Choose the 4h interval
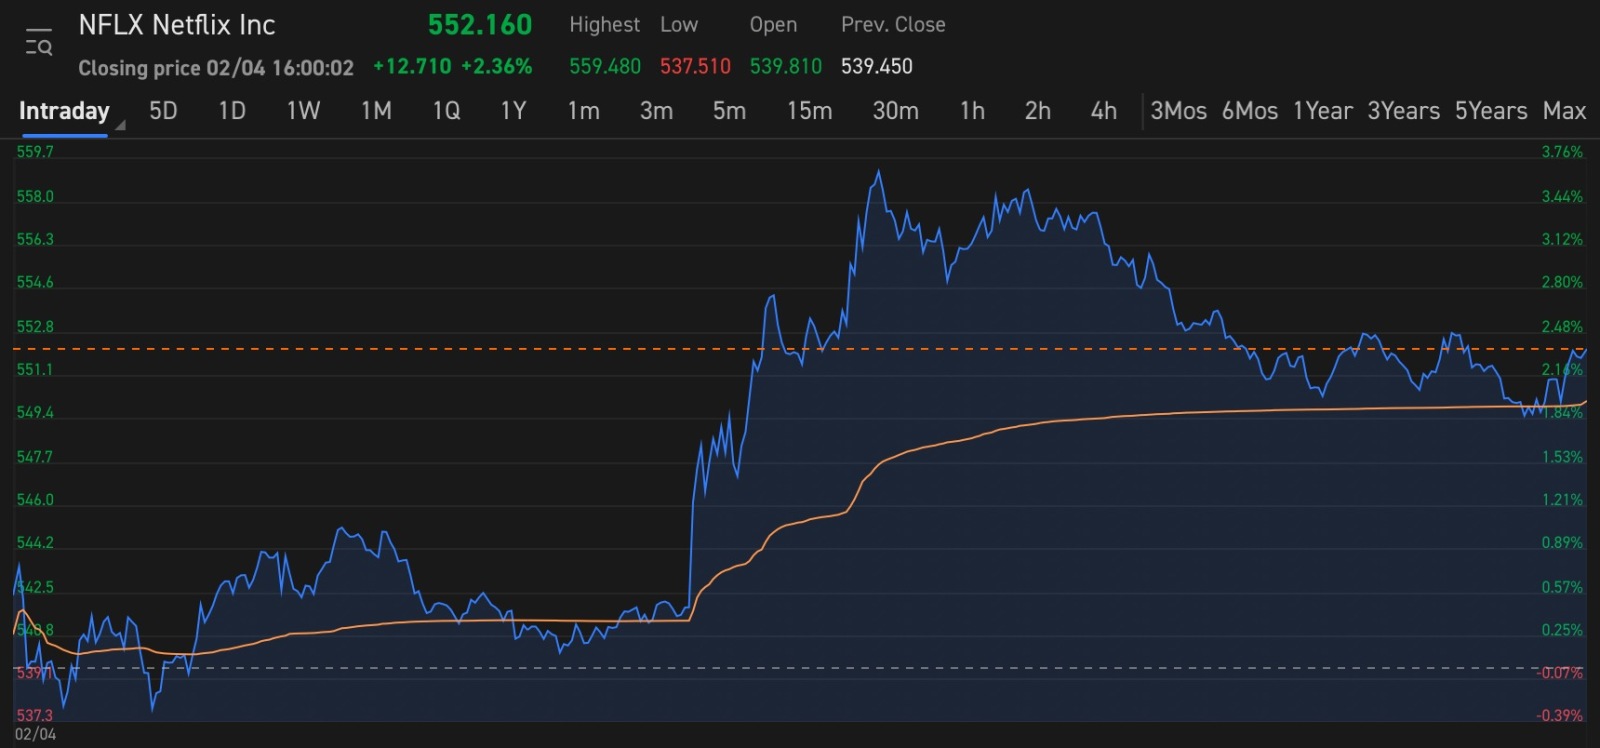 (x=1103, y=111)
